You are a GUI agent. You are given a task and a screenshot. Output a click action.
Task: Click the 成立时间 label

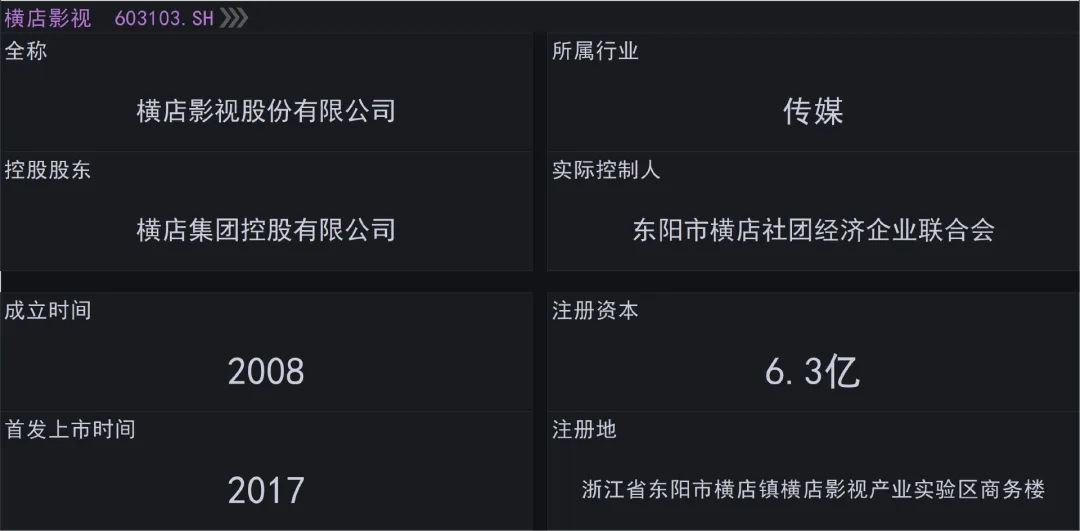(x=48, y=311)
